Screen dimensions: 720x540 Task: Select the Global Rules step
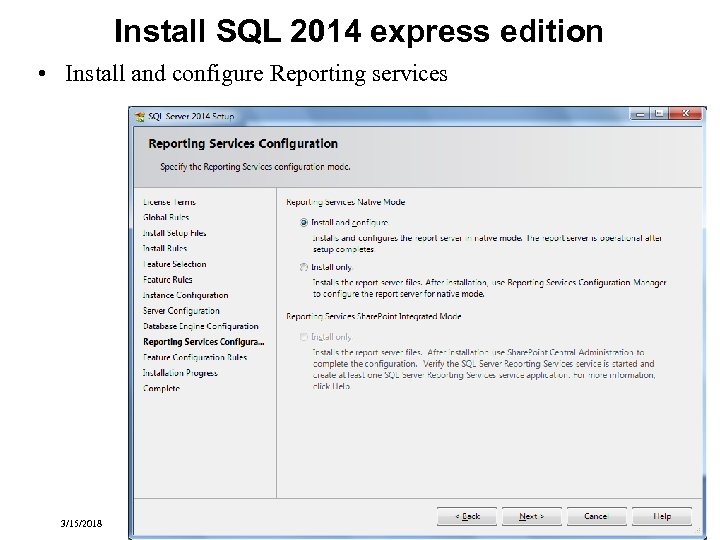point(166,217)
